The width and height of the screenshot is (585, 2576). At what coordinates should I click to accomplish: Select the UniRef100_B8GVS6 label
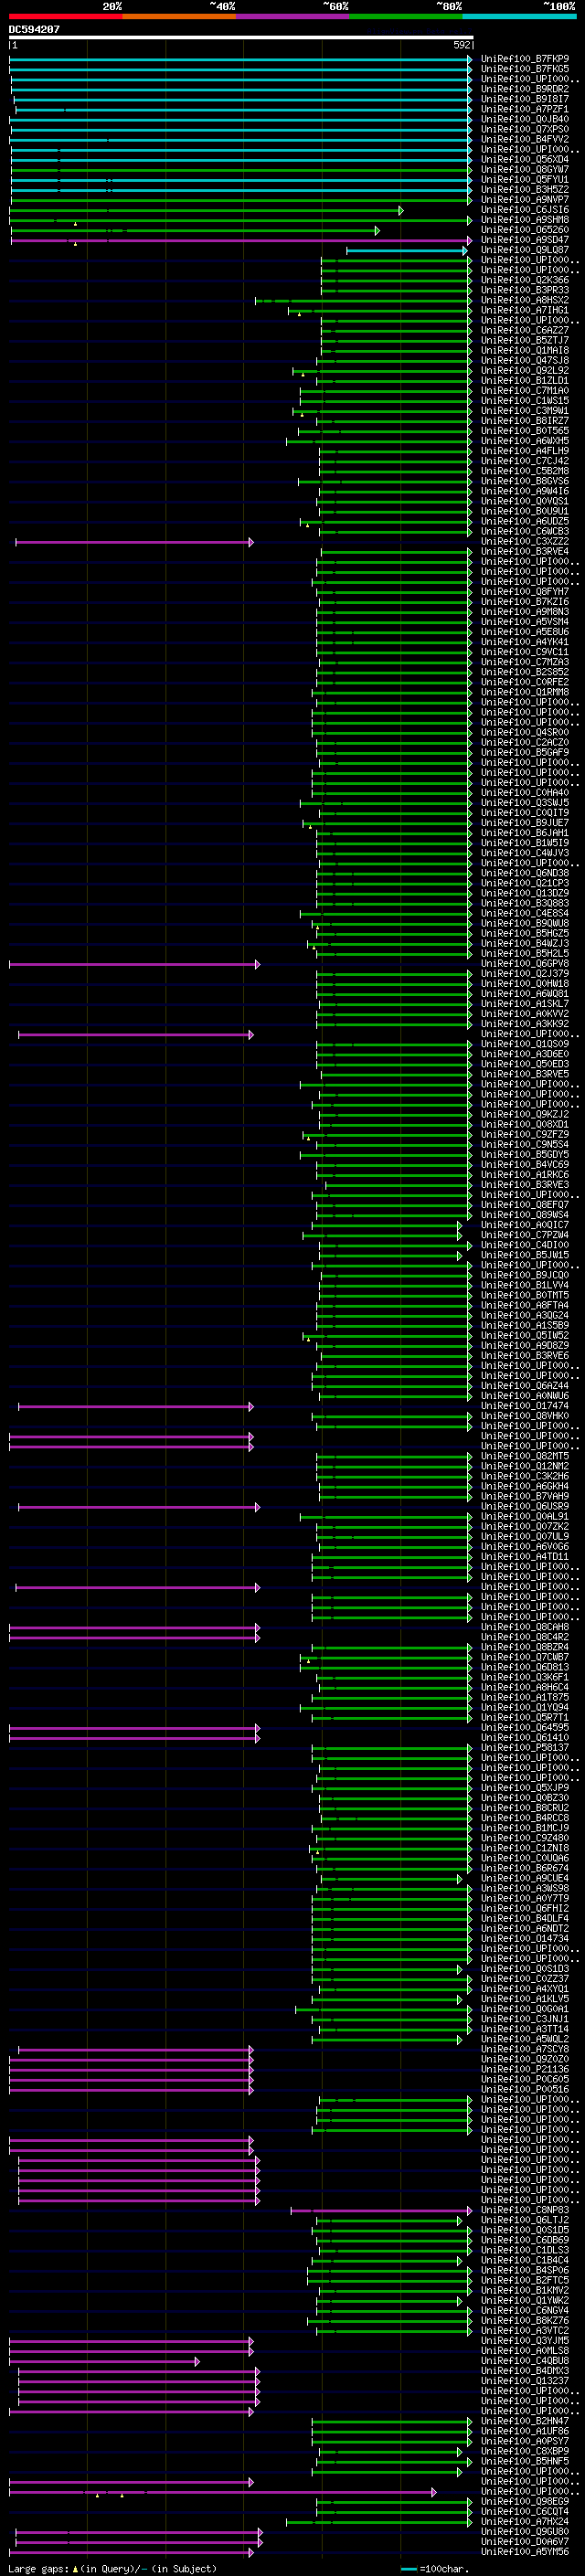[x=525, y=481]
